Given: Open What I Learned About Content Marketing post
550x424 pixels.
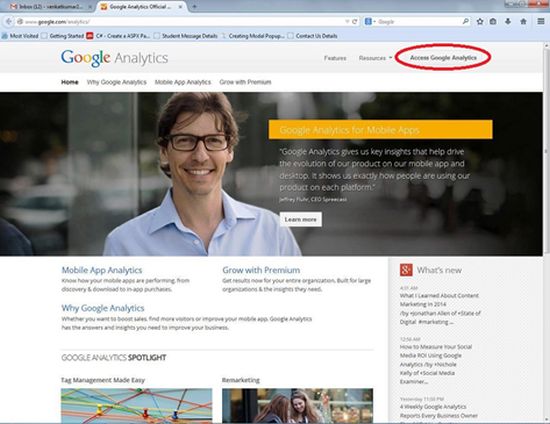Looking at the screenshot, I should pos(440,309).
